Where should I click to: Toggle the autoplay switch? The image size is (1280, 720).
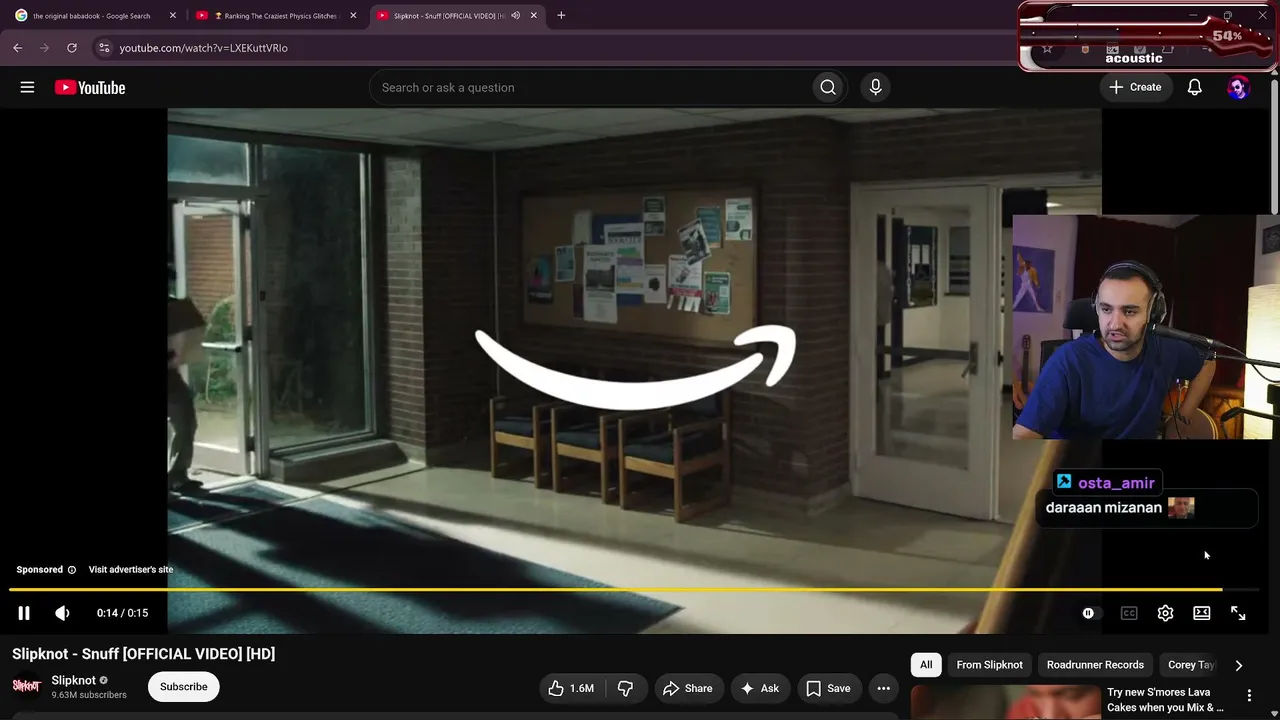(1089, 613)
